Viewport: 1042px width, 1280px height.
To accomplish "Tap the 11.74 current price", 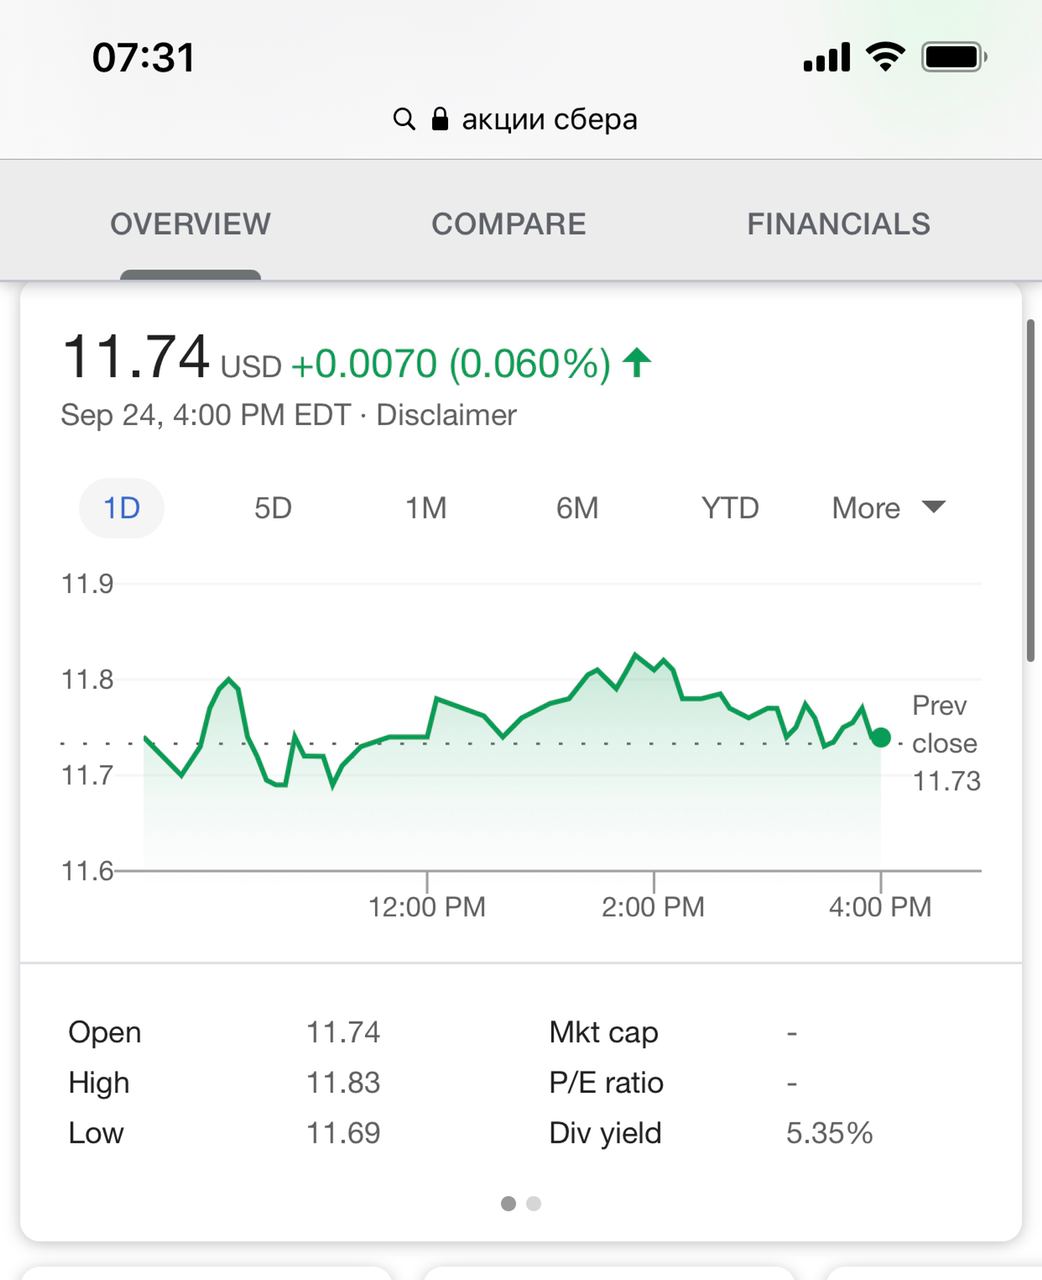I will point(135,358).
